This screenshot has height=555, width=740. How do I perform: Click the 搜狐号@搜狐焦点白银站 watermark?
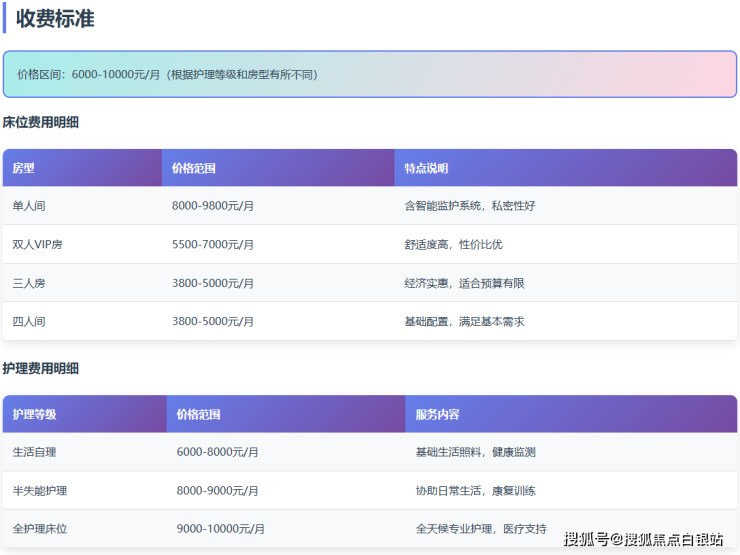pos(643,539)
